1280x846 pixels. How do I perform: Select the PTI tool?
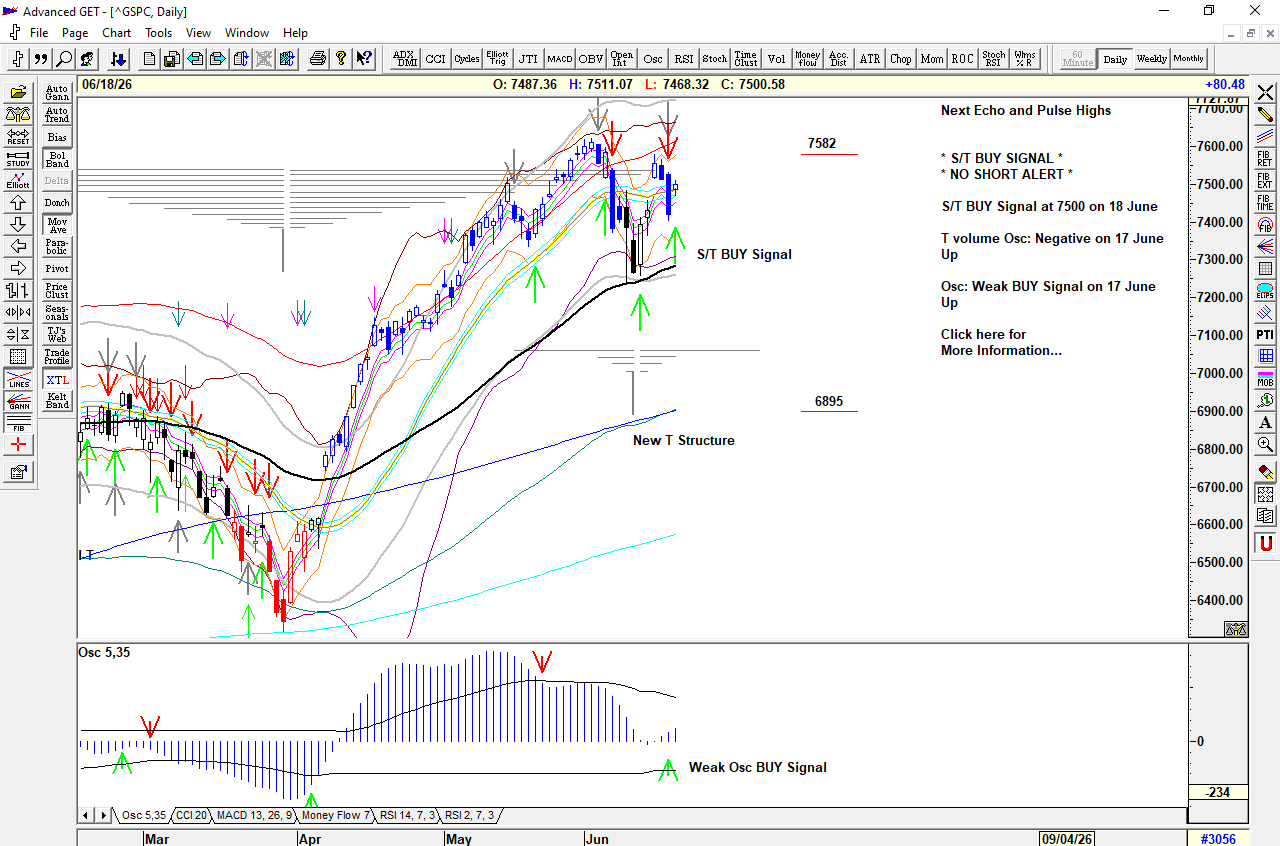[x=1266, y=334]
